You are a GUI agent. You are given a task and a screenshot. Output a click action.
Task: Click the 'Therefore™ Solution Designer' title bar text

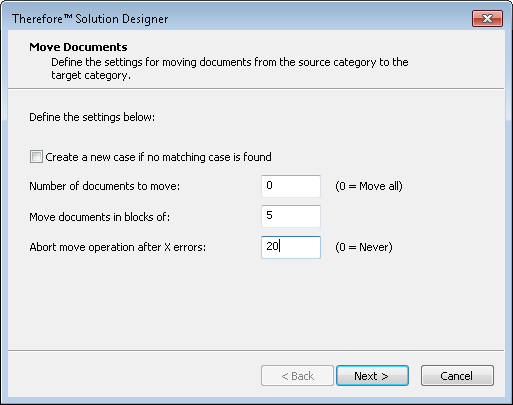(x=90, y=19)
